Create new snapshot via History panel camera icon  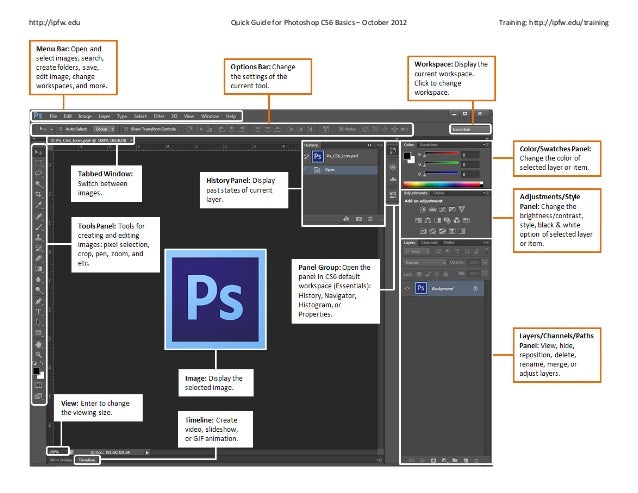point(359,219)
